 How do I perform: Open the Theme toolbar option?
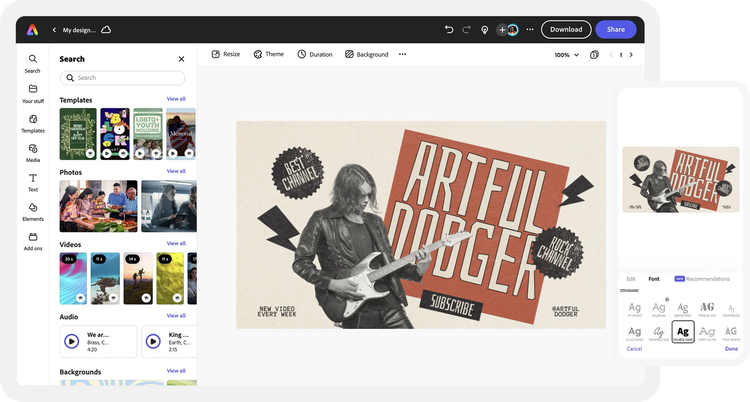pyautogui.click(x=269, y=54)
